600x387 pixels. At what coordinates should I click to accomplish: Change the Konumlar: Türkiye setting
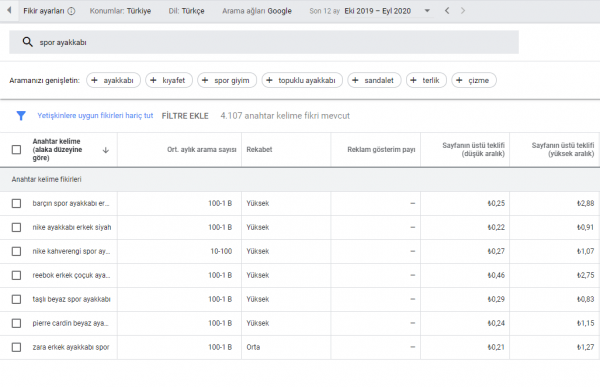120,11
